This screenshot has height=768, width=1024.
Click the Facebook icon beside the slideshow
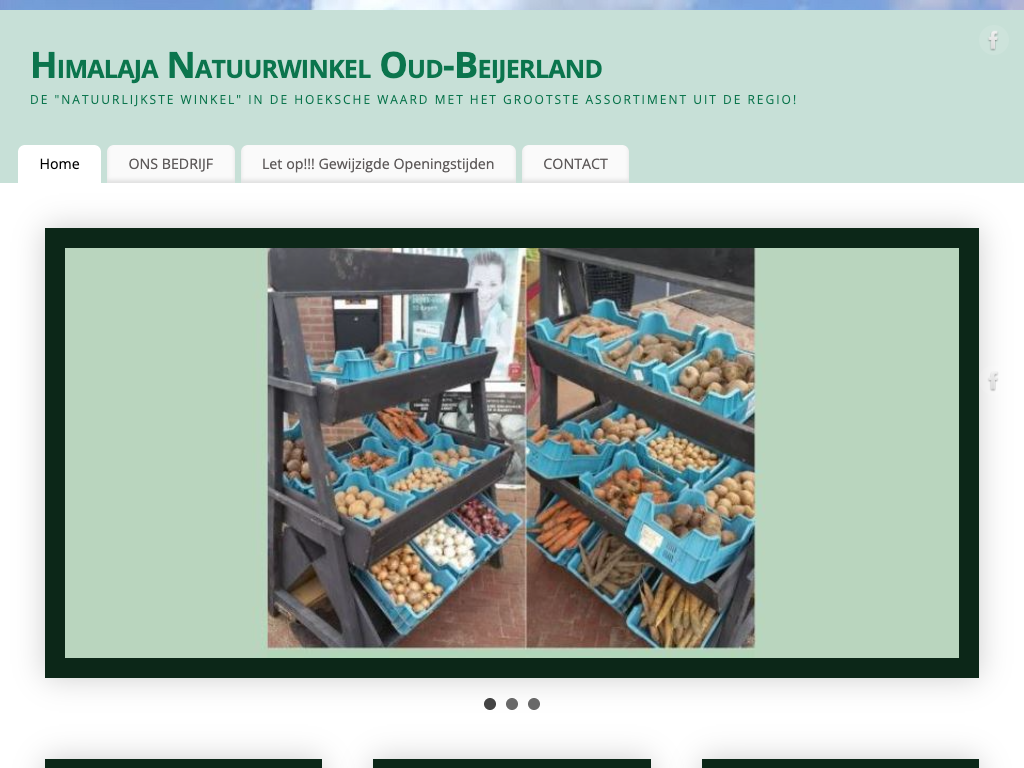[x=993, y=381]
